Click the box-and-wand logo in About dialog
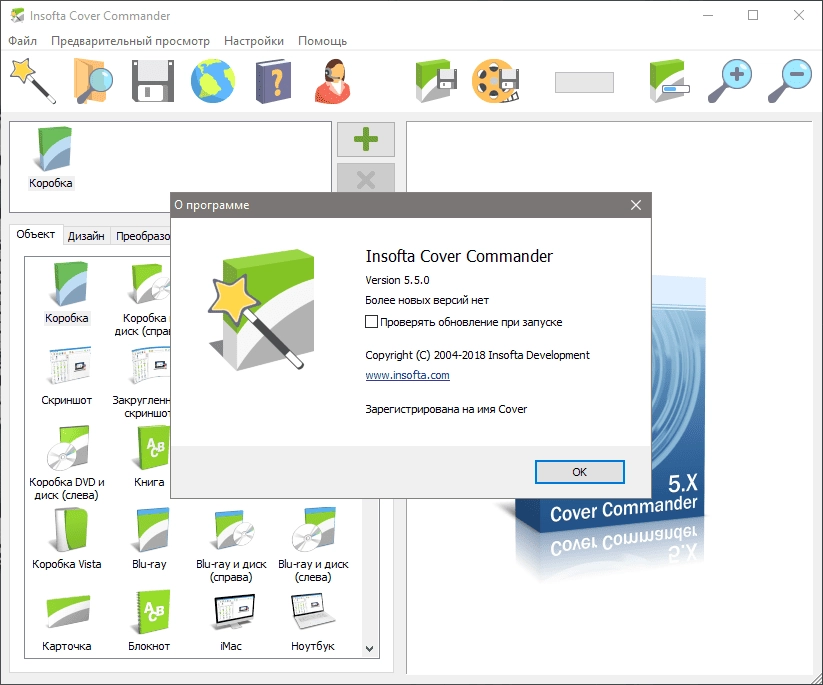 coord(261,310)
